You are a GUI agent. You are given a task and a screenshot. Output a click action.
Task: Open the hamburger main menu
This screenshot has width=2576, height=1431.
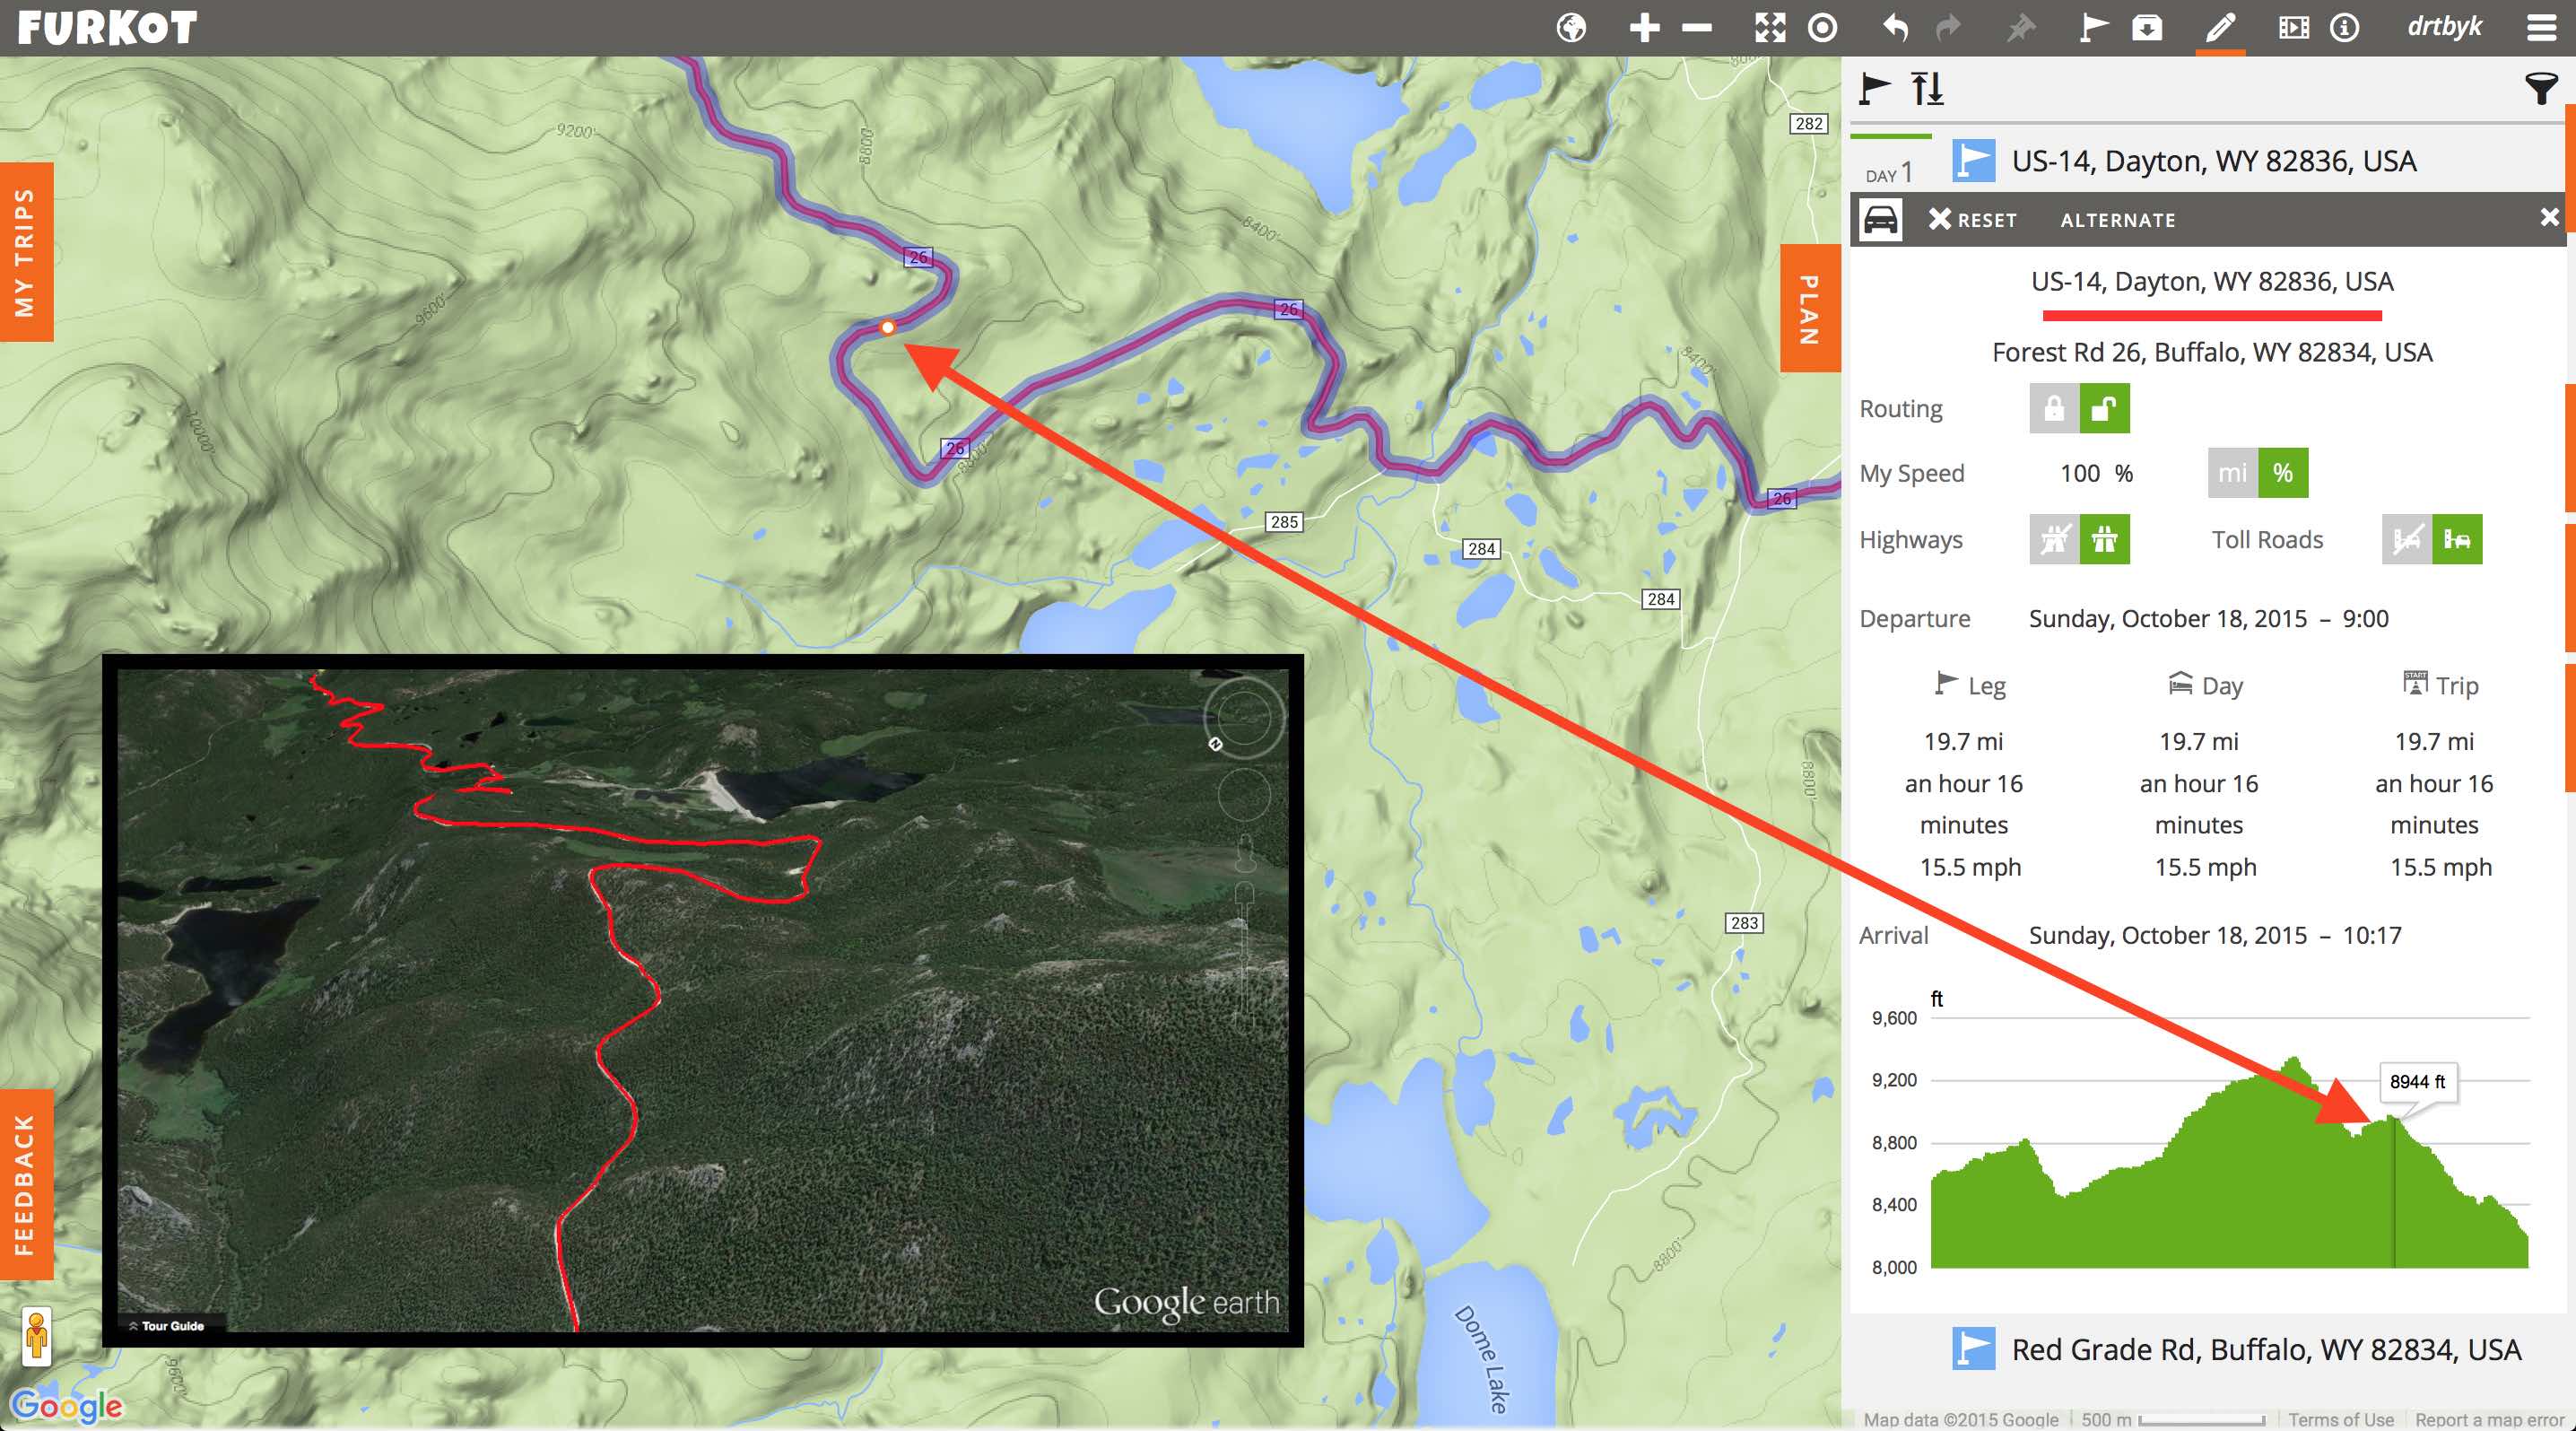(2541, 27)
